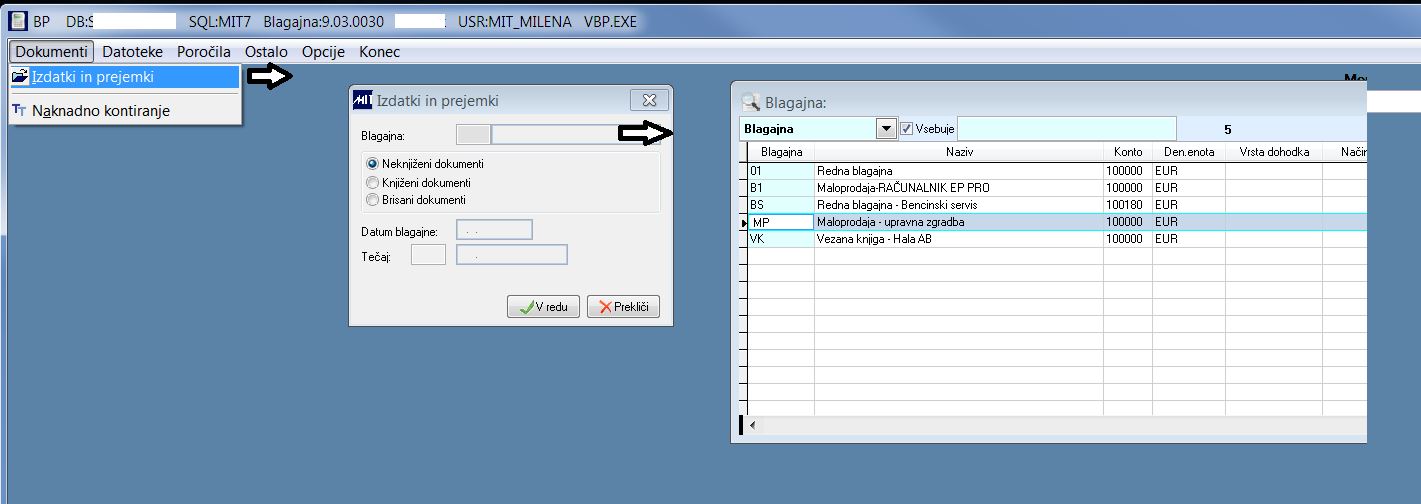Choose Naknadno kontiranje menu entry
The height and width of the screenshot is (504, 1421).
coord(101,111)
